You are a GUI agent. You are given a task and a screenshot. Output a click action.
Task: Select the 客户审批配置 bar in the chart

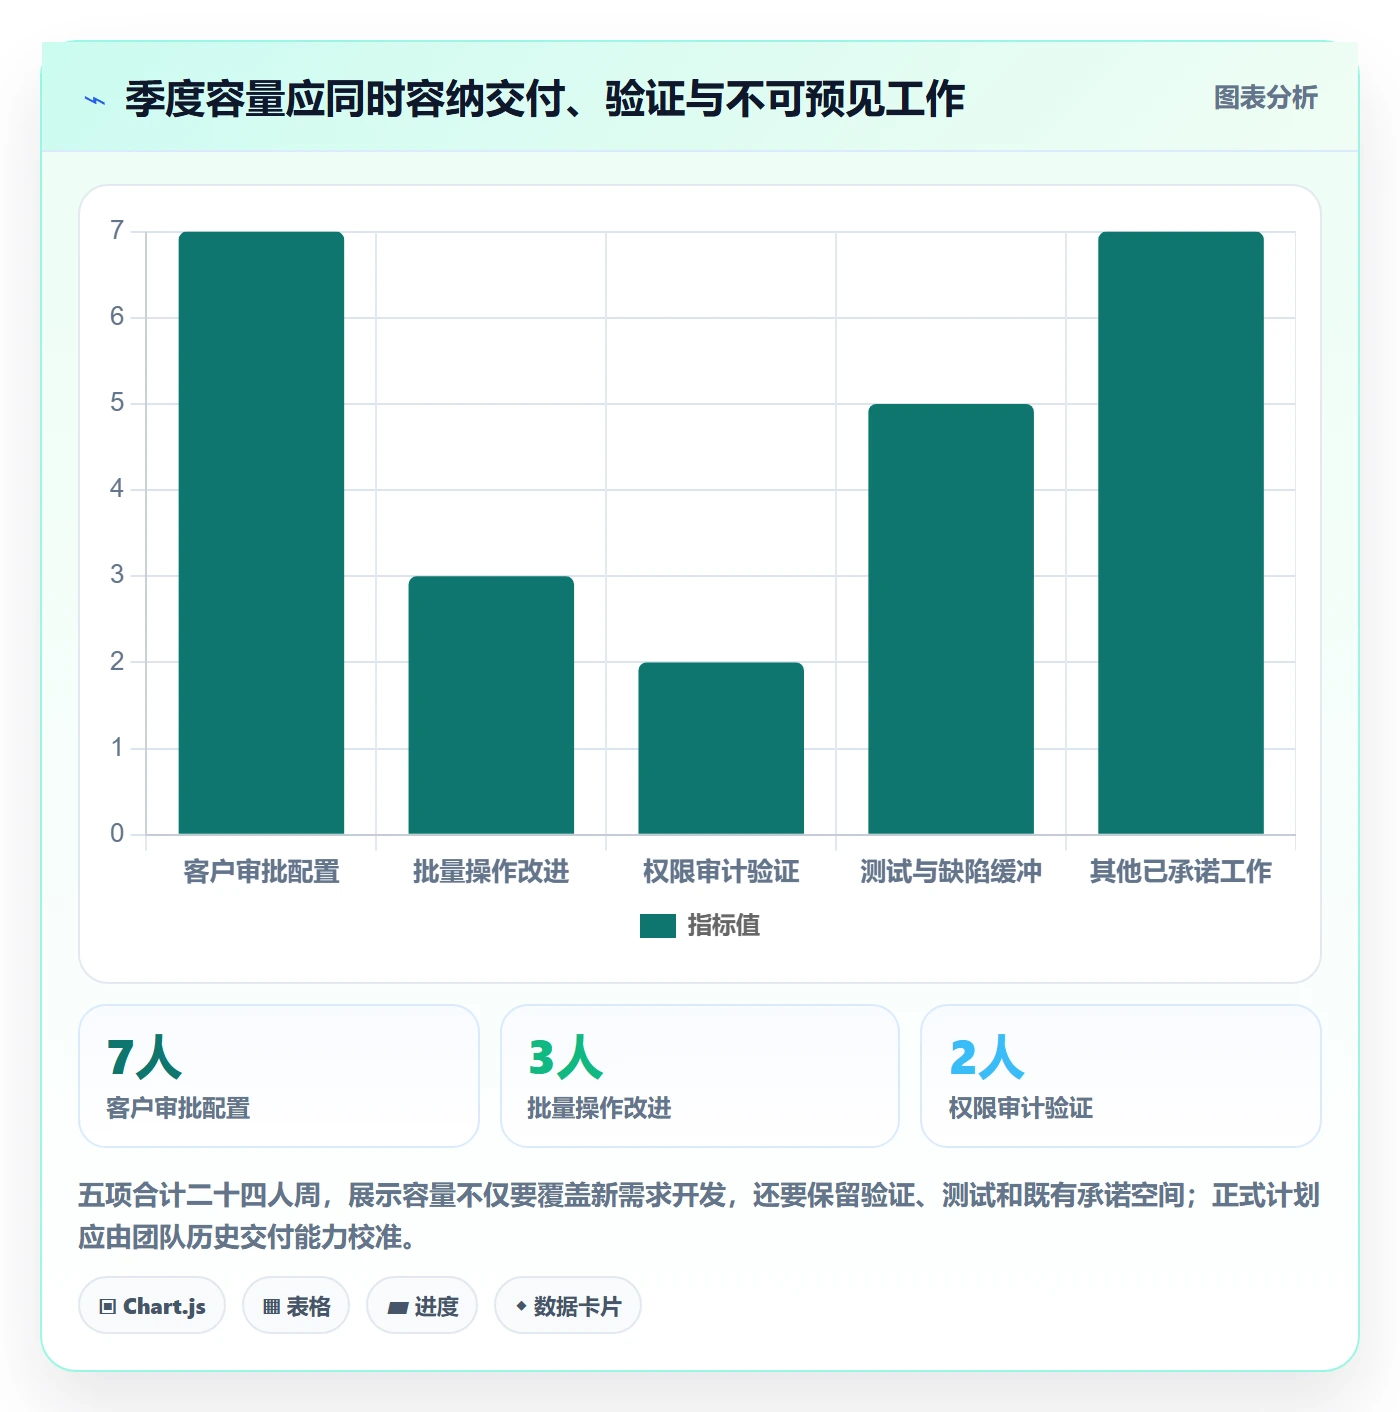point(261,533)
